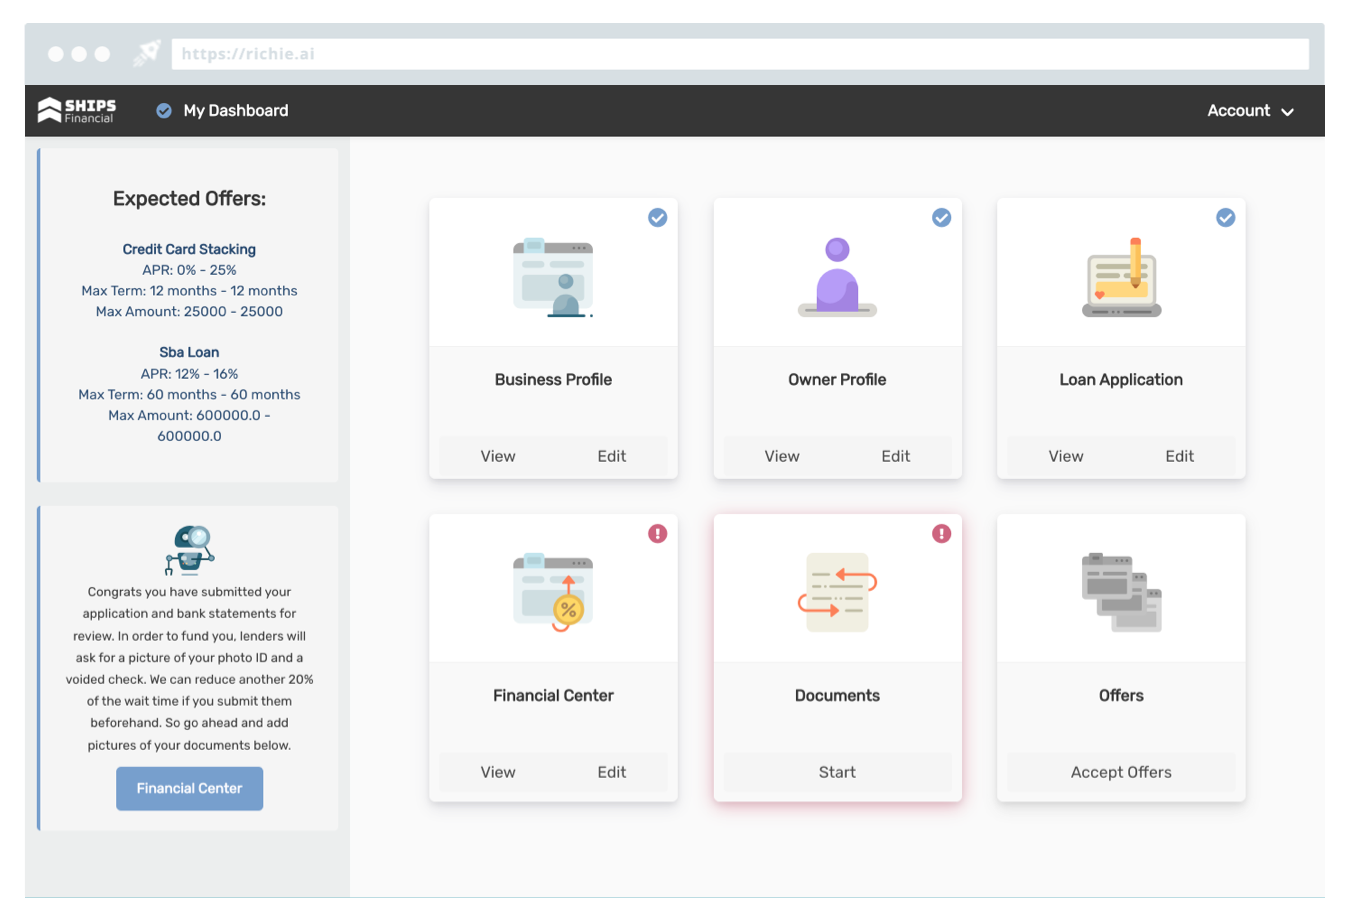Edit the Owner Profile
Viewport: 1350px width, 920px height.
(896, 456)
